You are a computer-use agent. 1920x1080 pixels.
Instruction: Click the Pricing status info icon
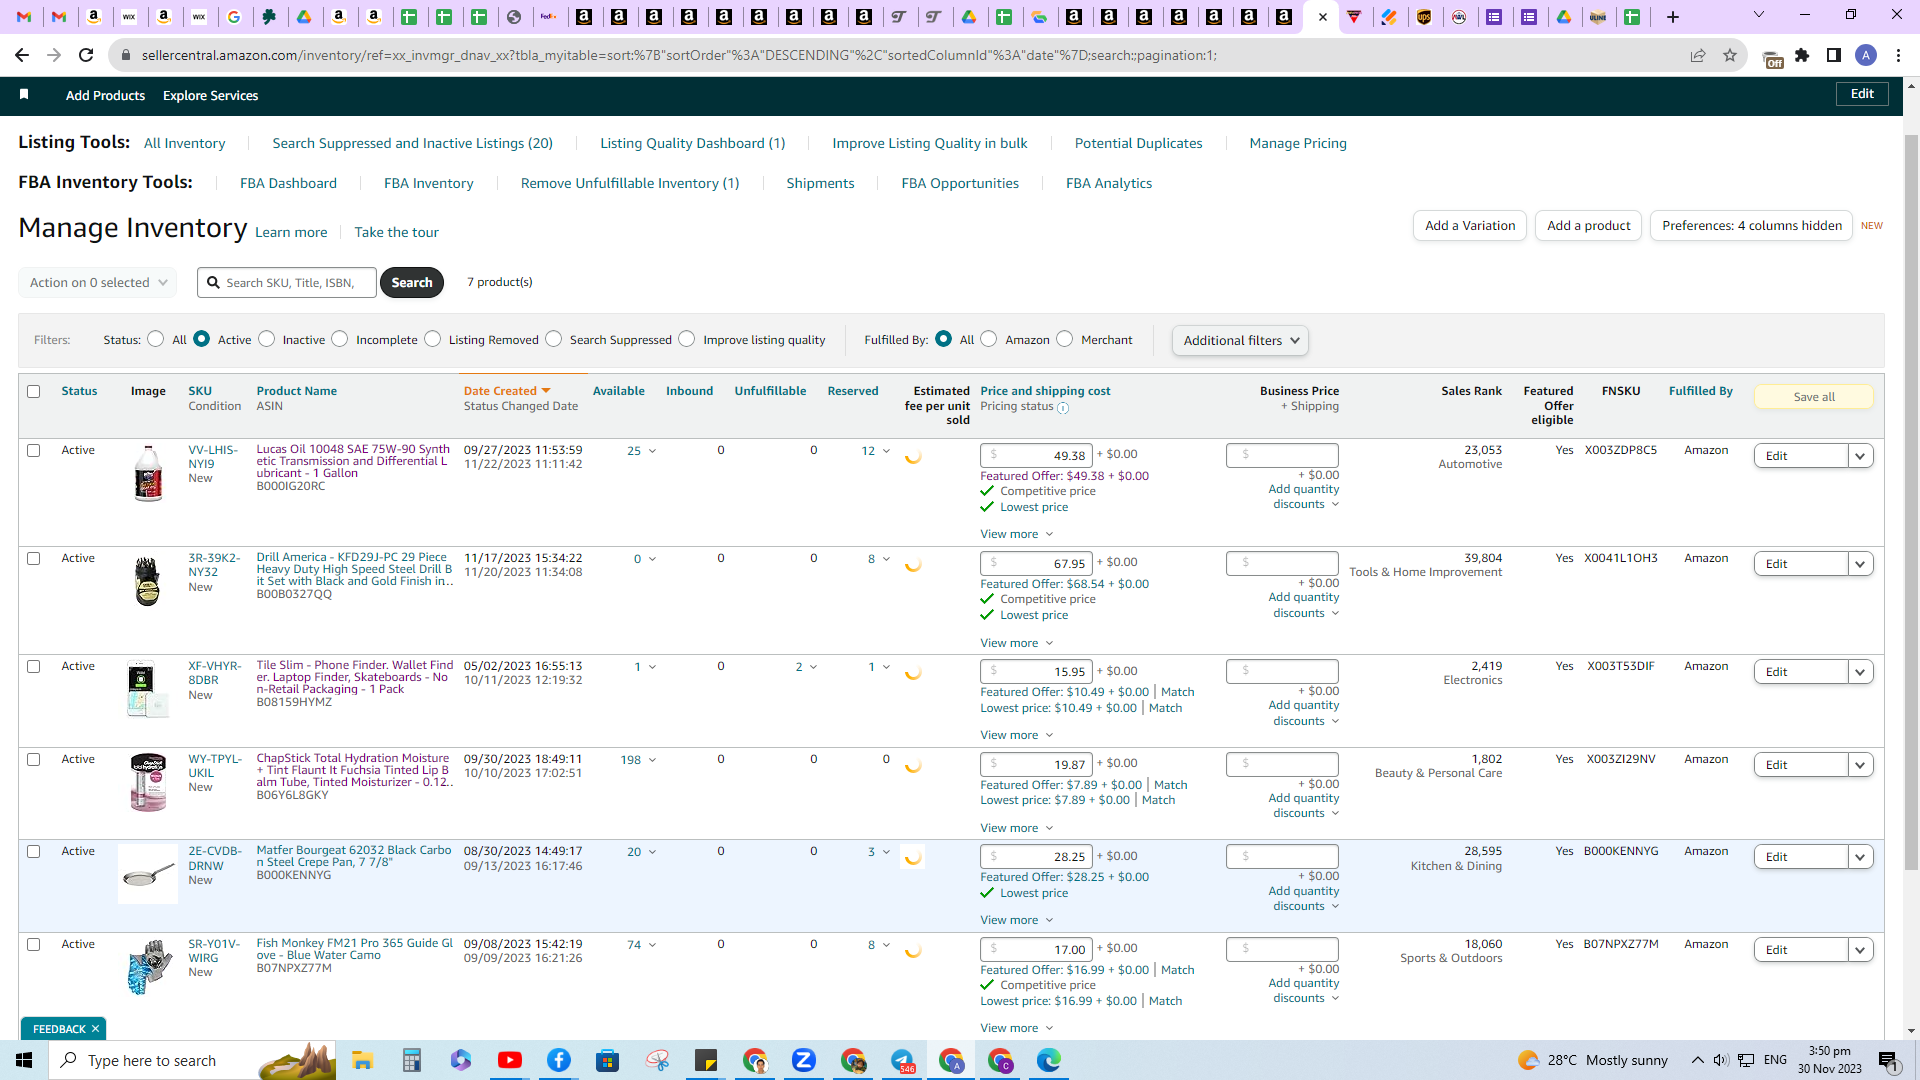click(1063, 408)
